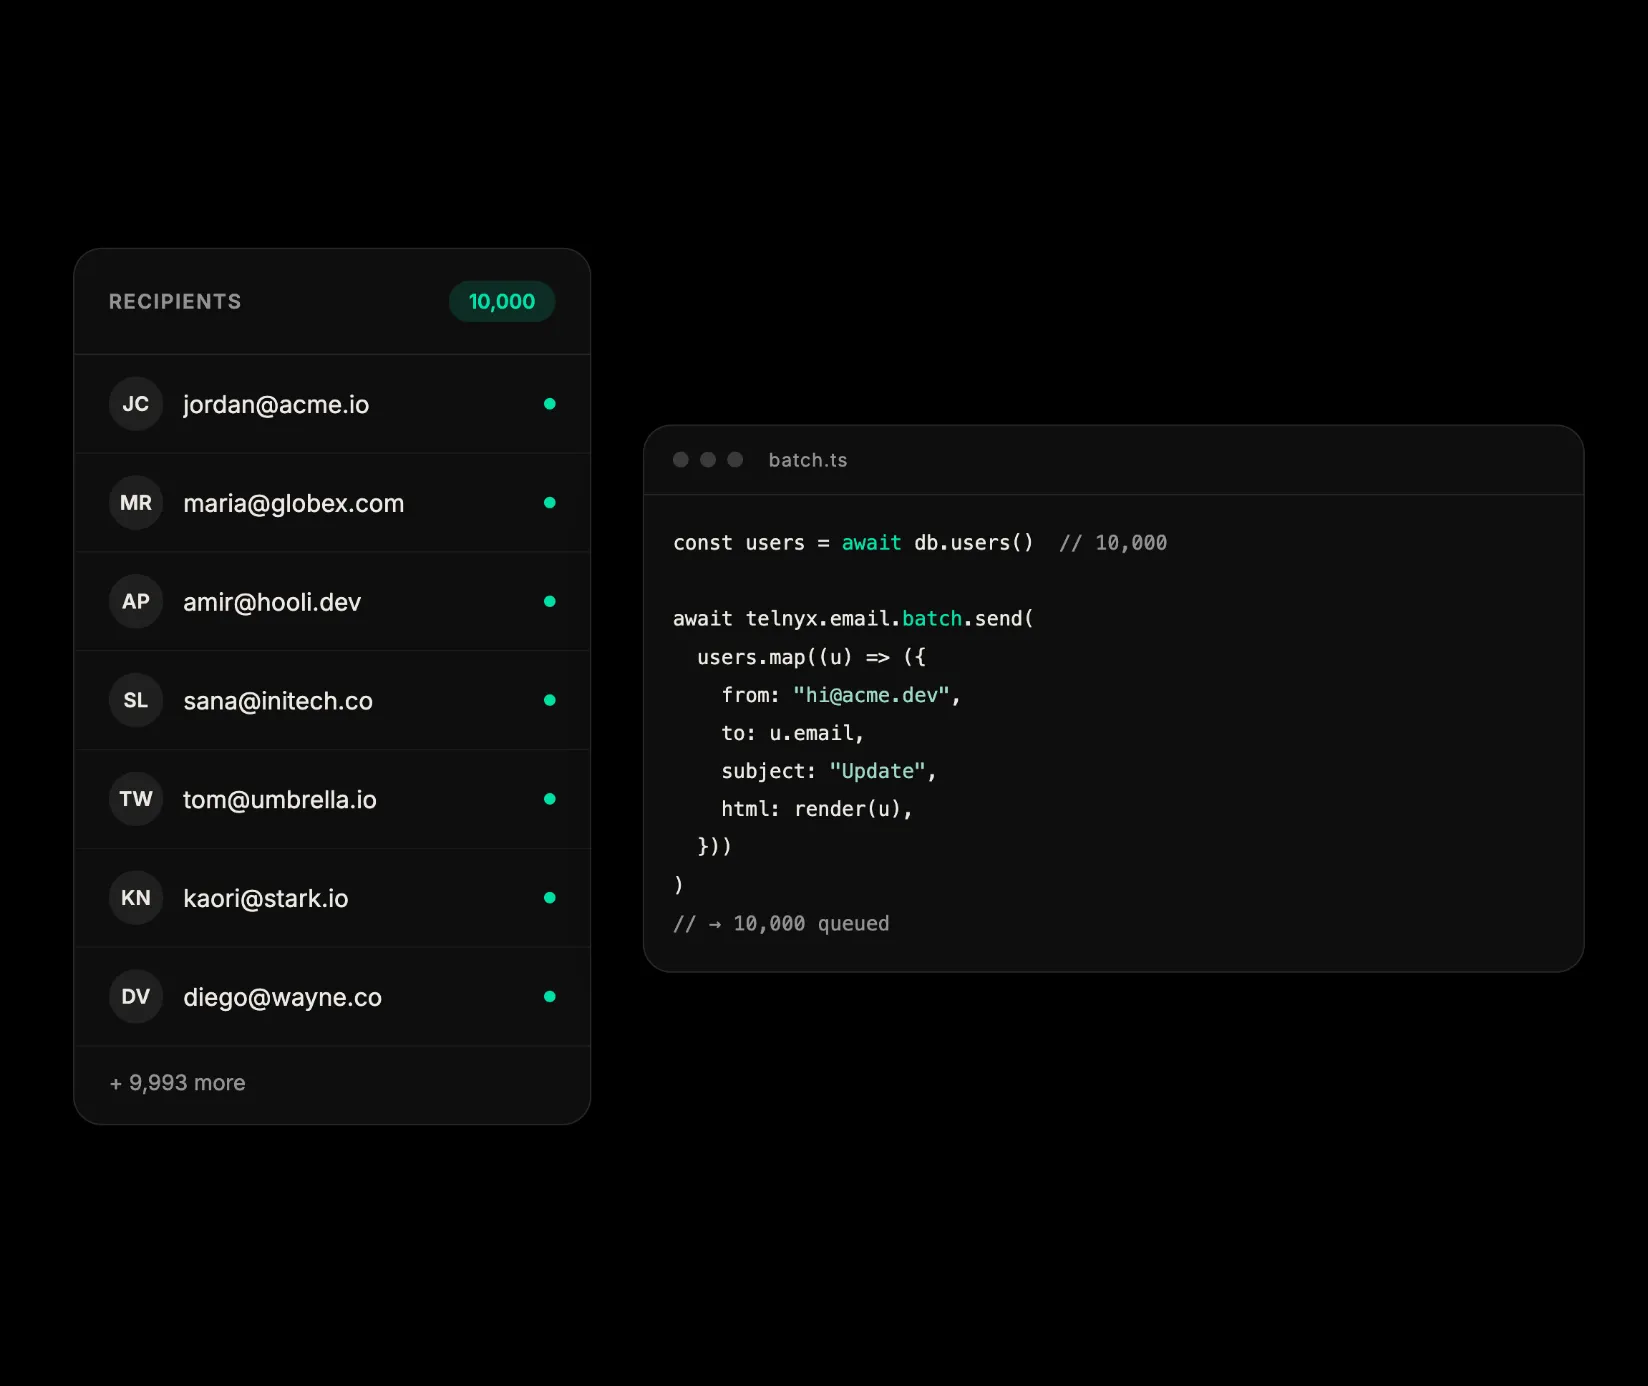This screenshot has height=1386, width=1648.
Task: Click the AP avatar for amir@hooli.dev
Action: click(x=136, y=602)
